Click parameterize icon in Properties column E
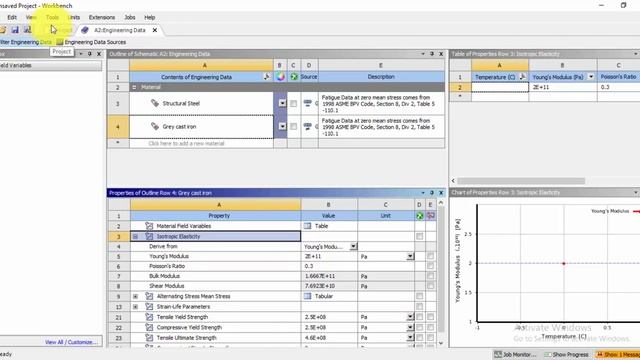 coord(431,216)
